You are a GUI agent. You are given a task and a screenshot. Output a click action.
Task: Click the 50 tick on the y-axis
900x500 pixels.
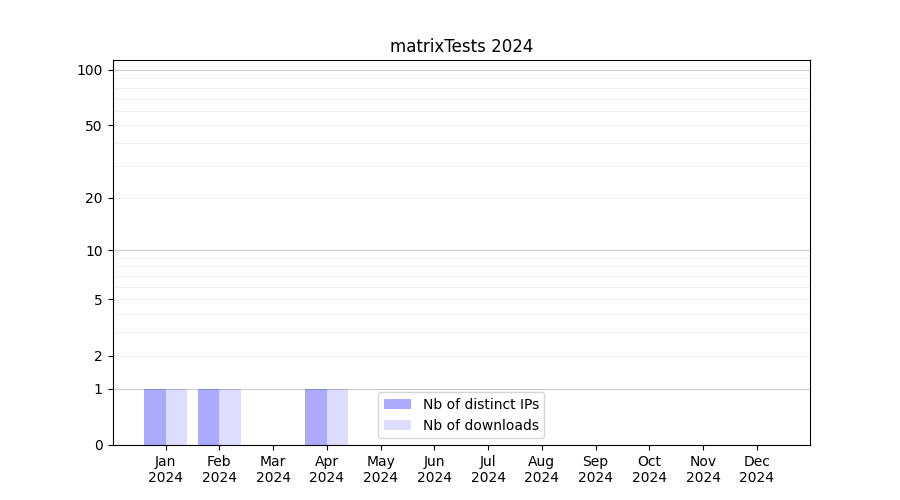[x=93, y=126]
